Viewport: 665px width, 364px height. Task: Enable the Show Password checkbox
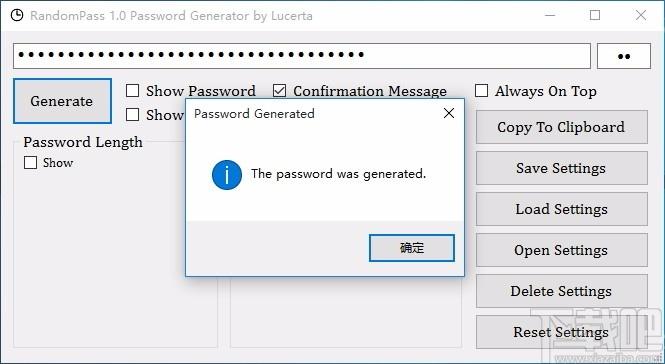pos(133,91)
